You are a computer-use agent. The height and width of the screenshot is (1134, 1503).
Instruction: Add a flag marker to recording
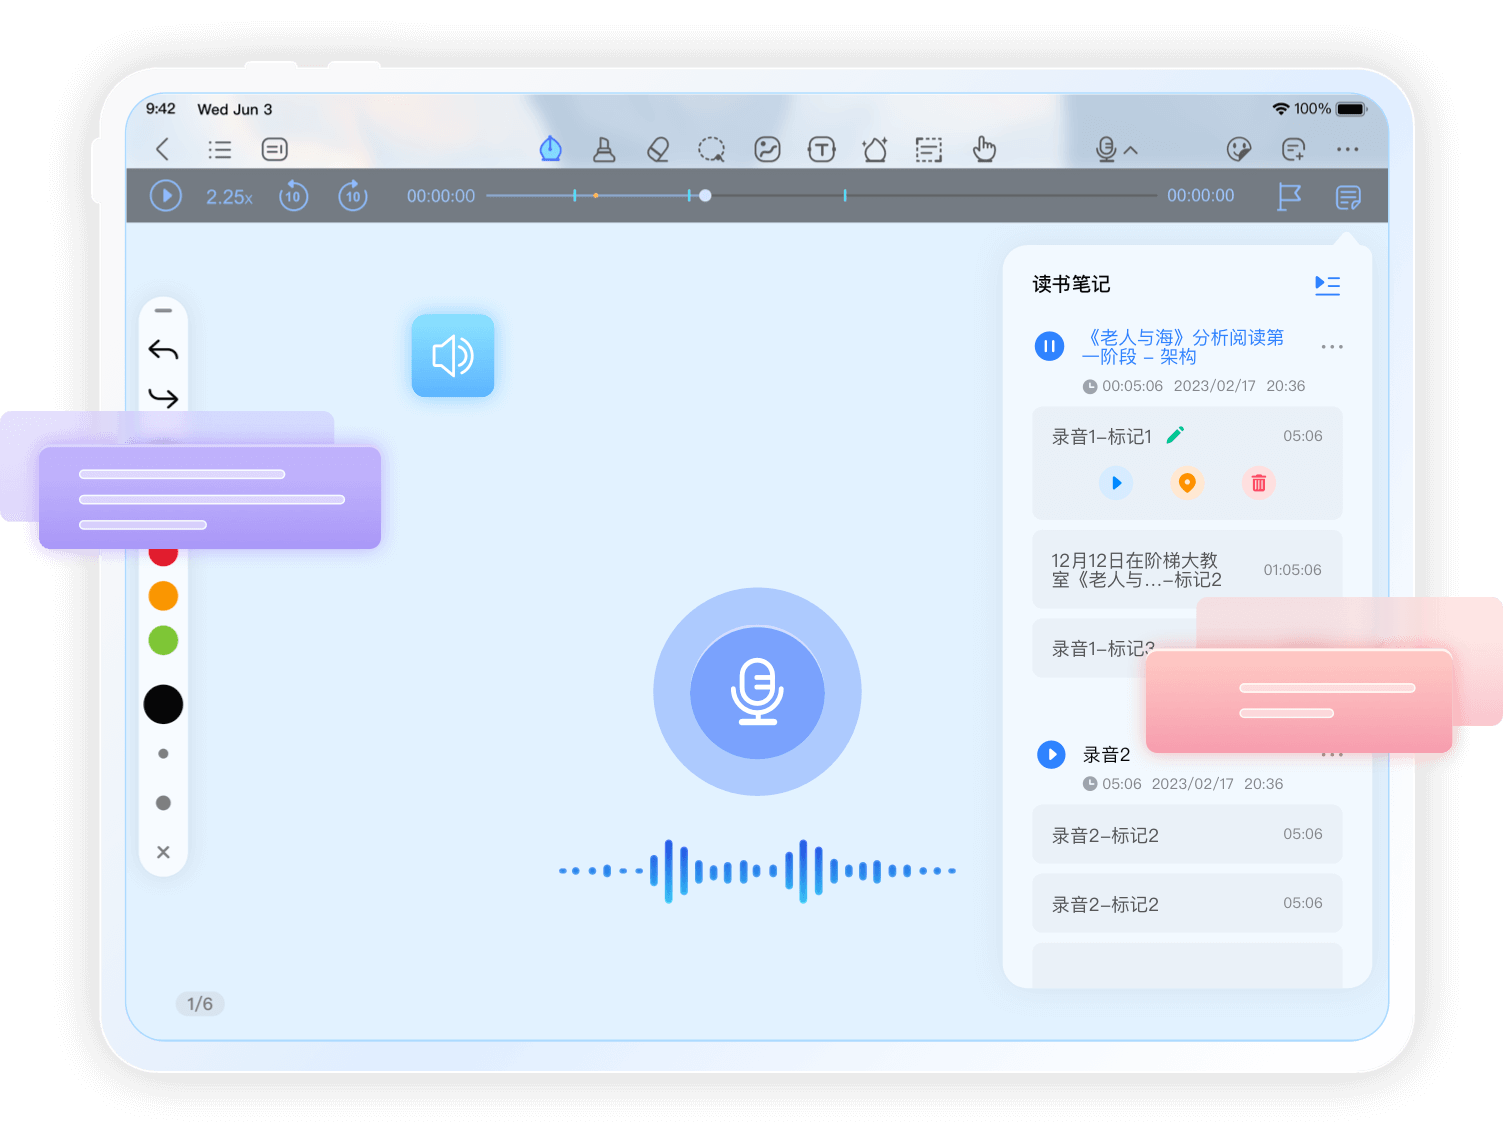(x=1289, y=197)
